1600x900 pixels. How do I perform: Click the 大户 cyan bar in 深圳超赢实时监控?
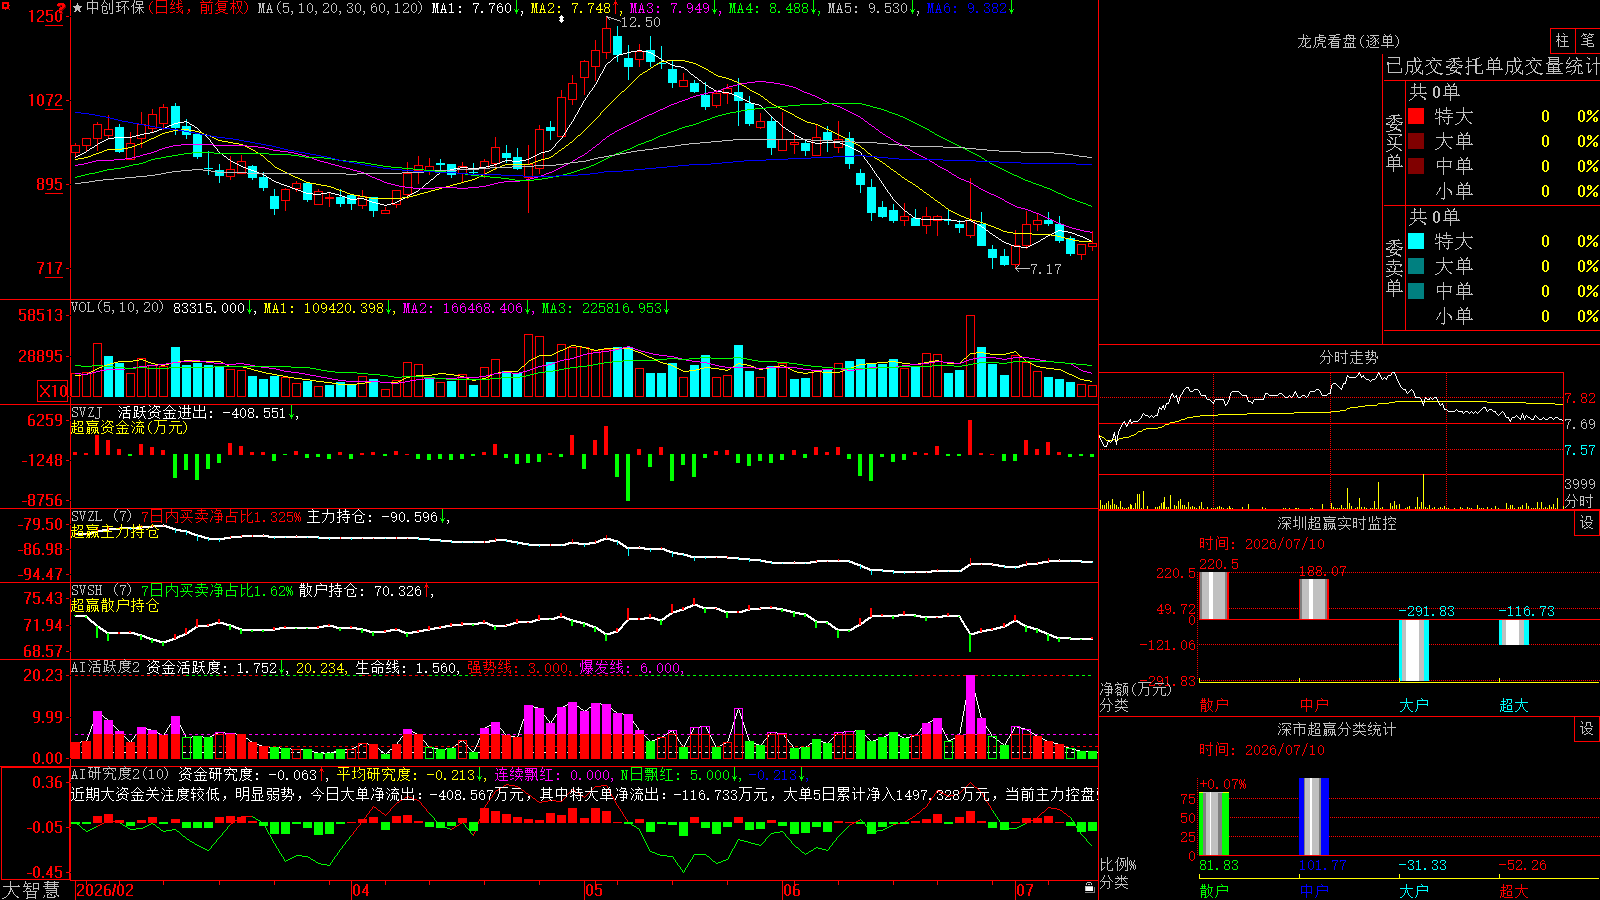coord(1413,650)
